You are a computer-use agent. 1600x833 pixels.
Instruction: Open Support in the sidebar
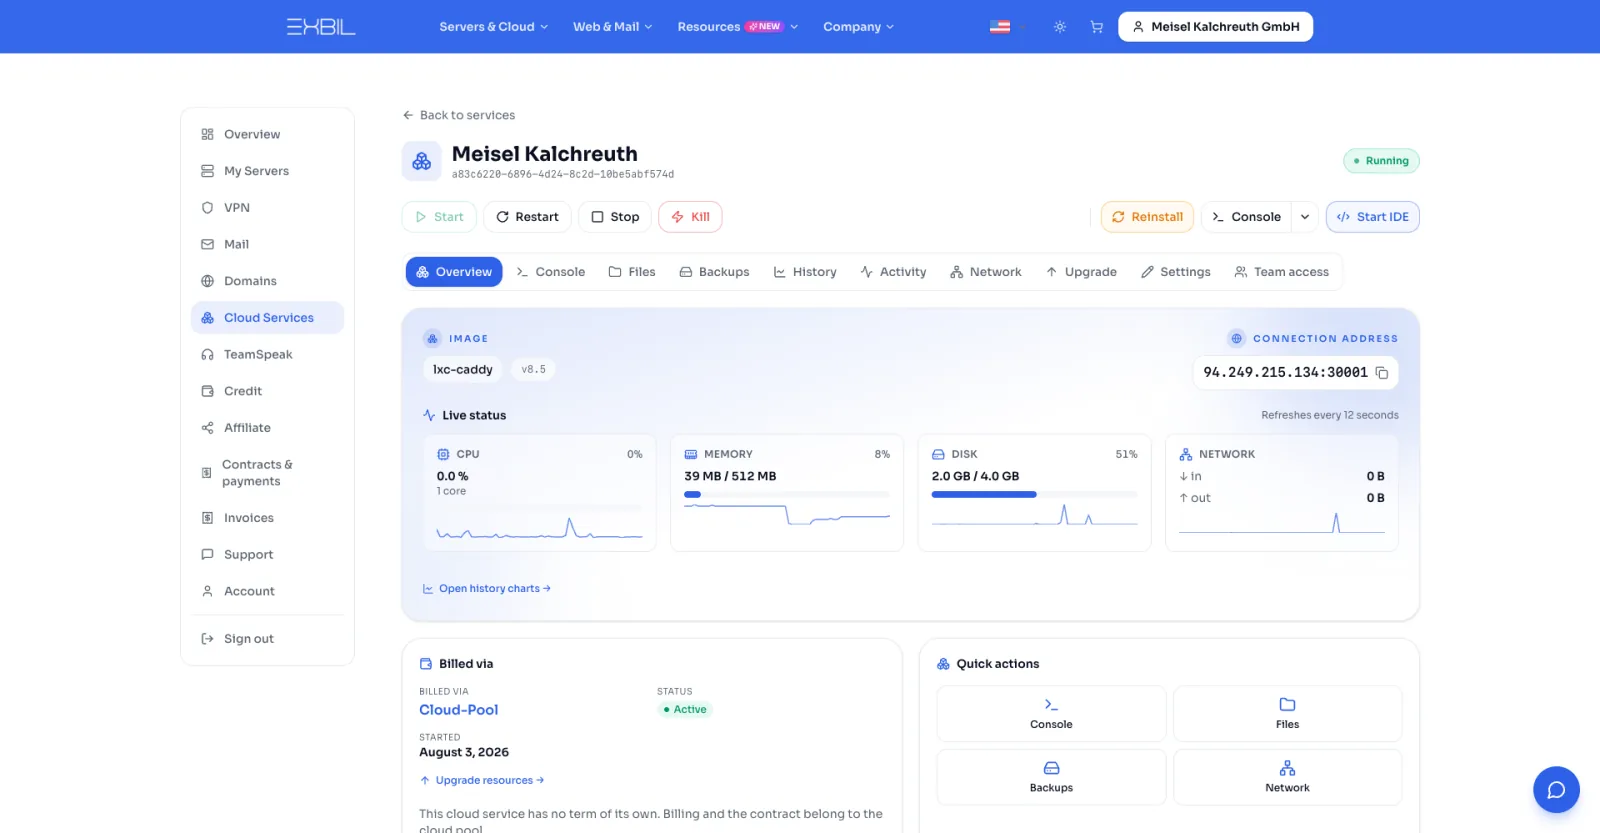coord(267,555)
